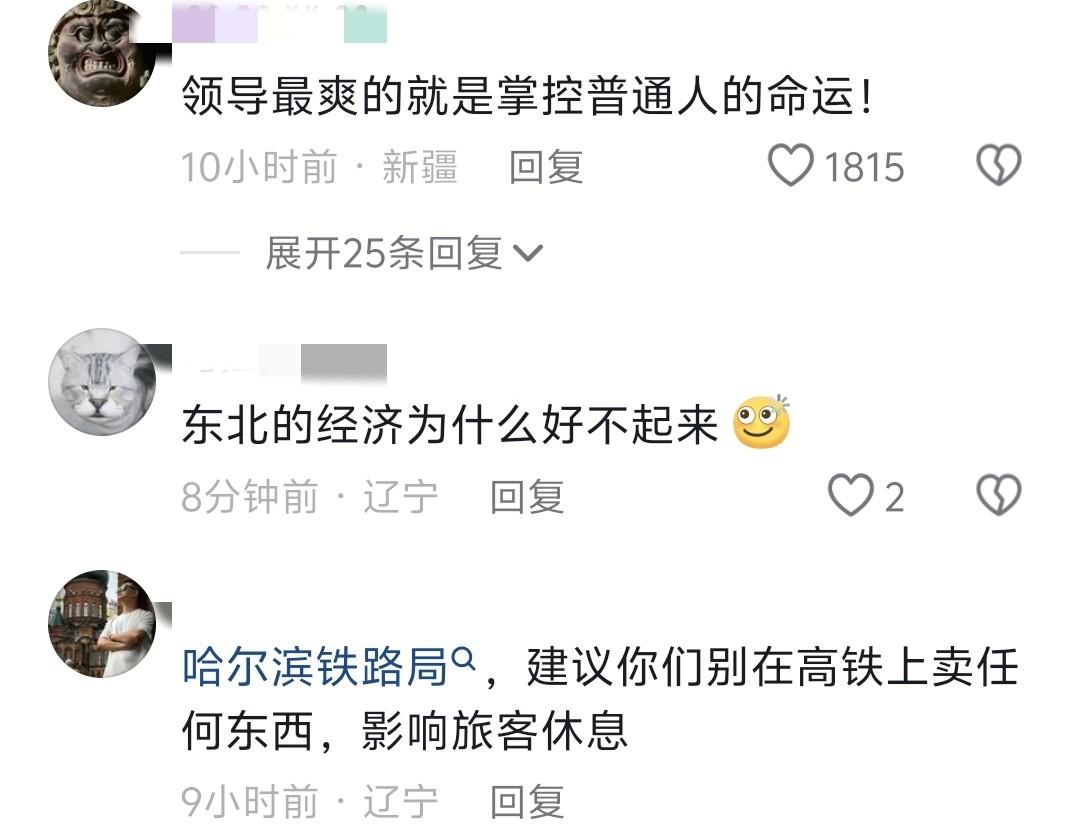The height and width of the screenshot is (830, 1080).
Task: Reply to the Xinjiang comment
Action: coord(546,167)
